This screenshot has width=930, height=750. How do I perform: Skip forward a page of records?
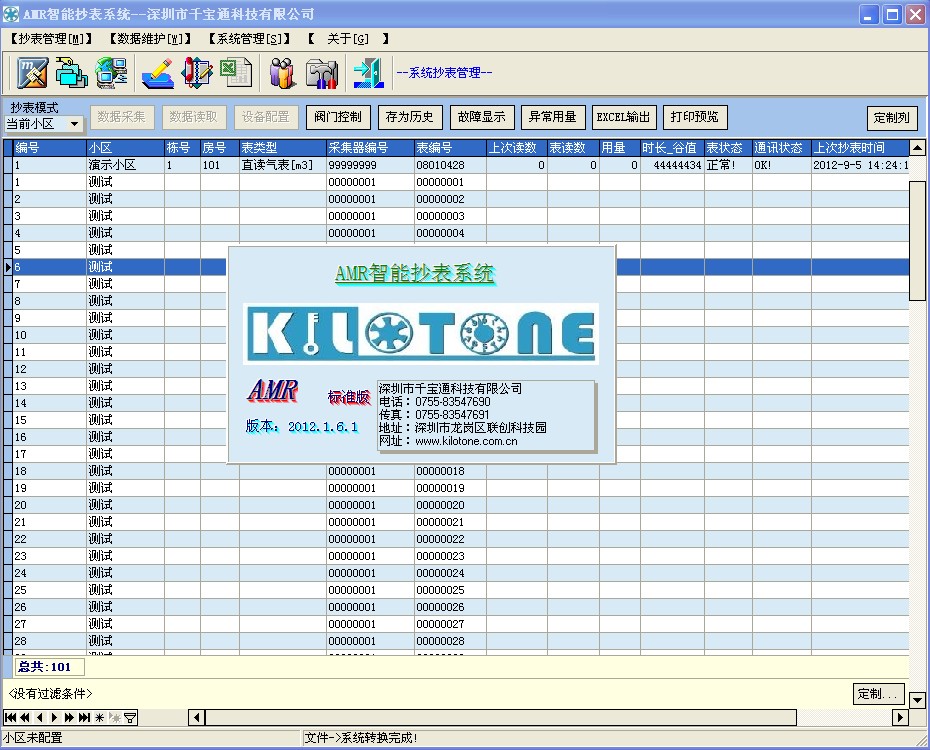click(69, 717)
